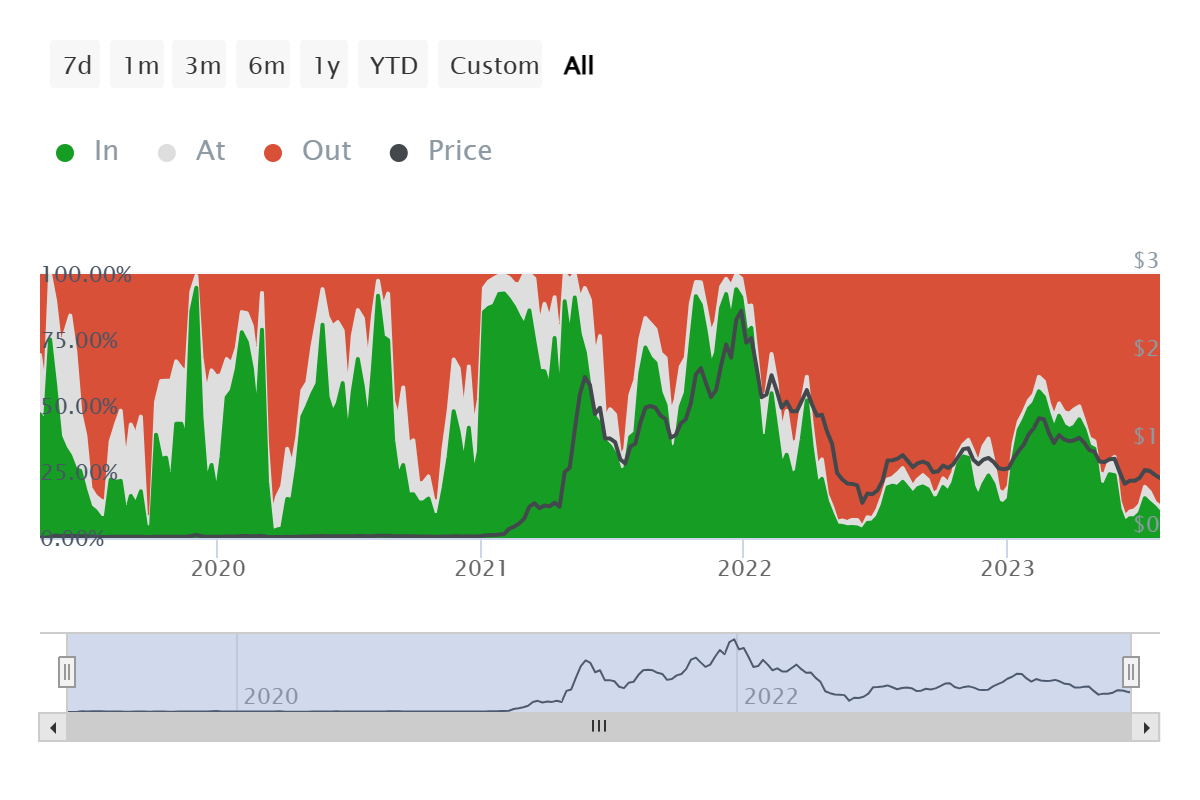This screenshot has height=800, width=1200.
Task: Click the left scrollbar arrow
Action: click(52, 727)
